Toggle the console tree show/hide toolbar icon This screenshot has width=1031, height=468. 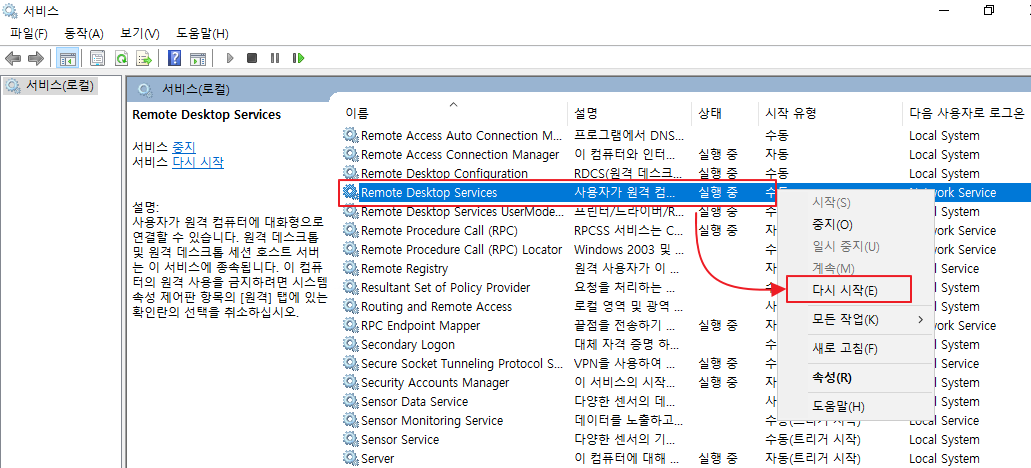pyautogui.click(x=66, y=58)
